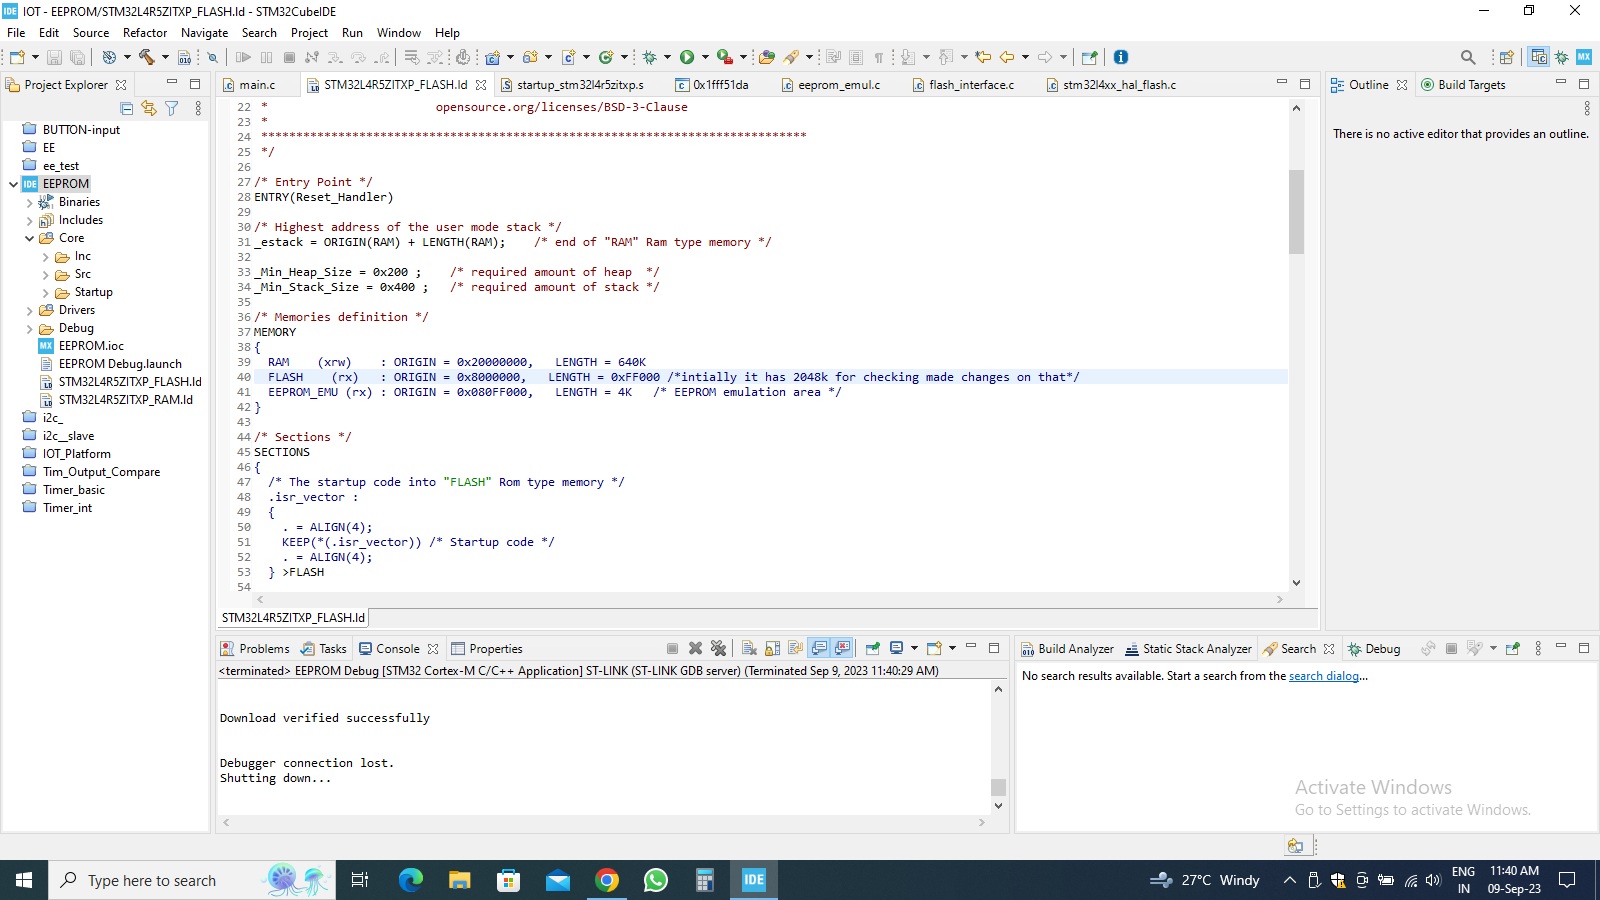Open the dropdown arrow beside Run button

point(705,57)
